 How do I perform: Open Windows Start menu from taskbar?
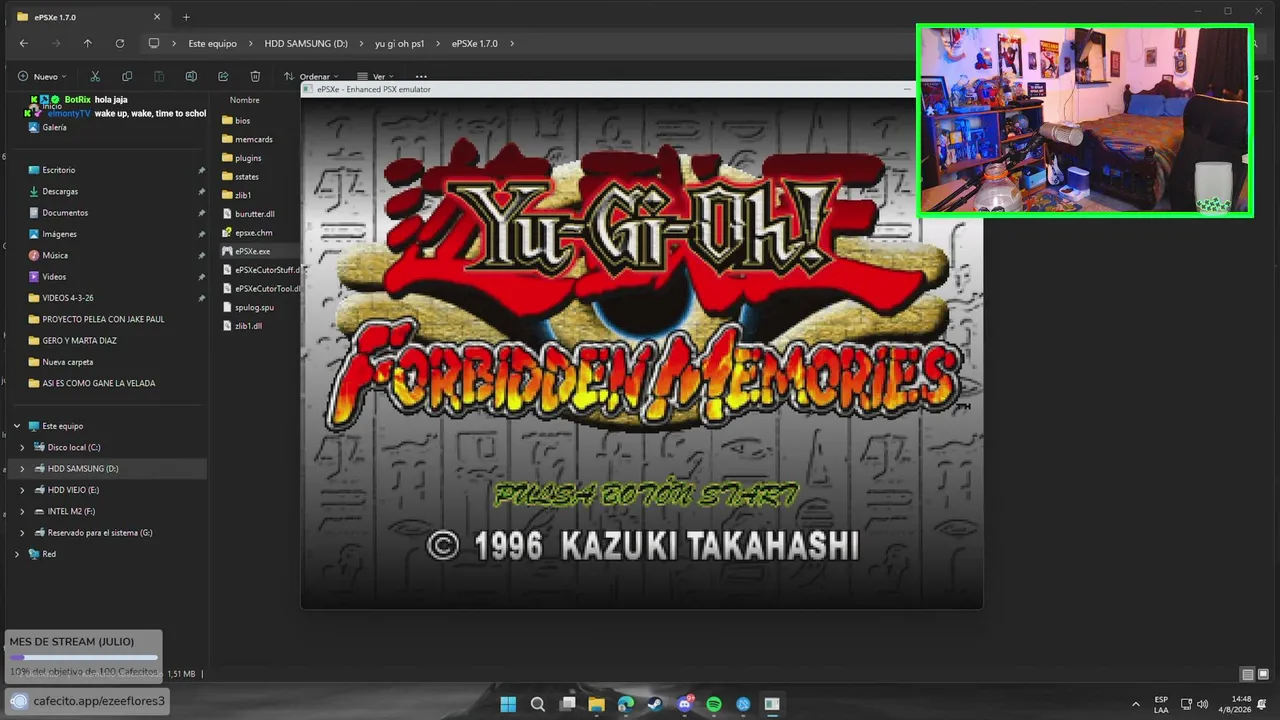click(x=508, y=704)
